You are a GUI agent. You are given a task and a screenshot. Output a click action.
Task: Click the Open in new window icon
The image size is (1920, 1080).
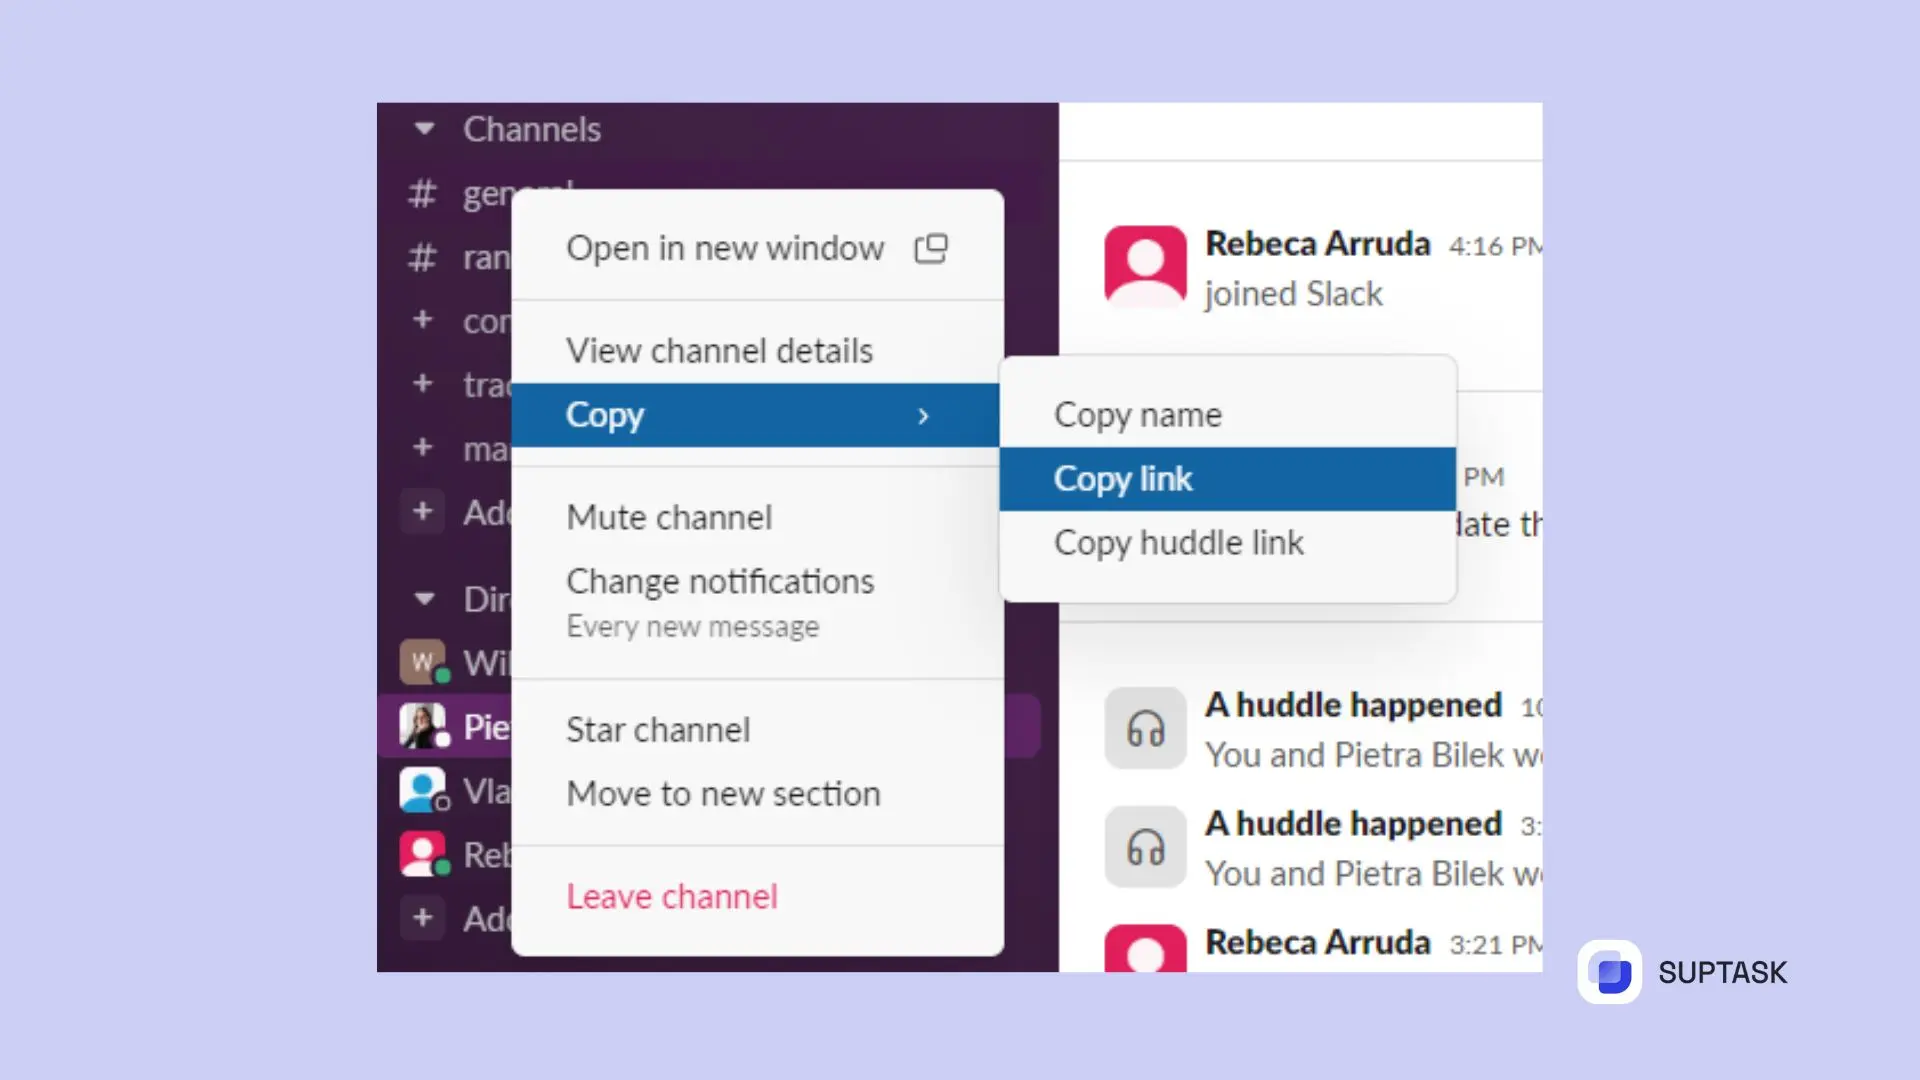931,248
